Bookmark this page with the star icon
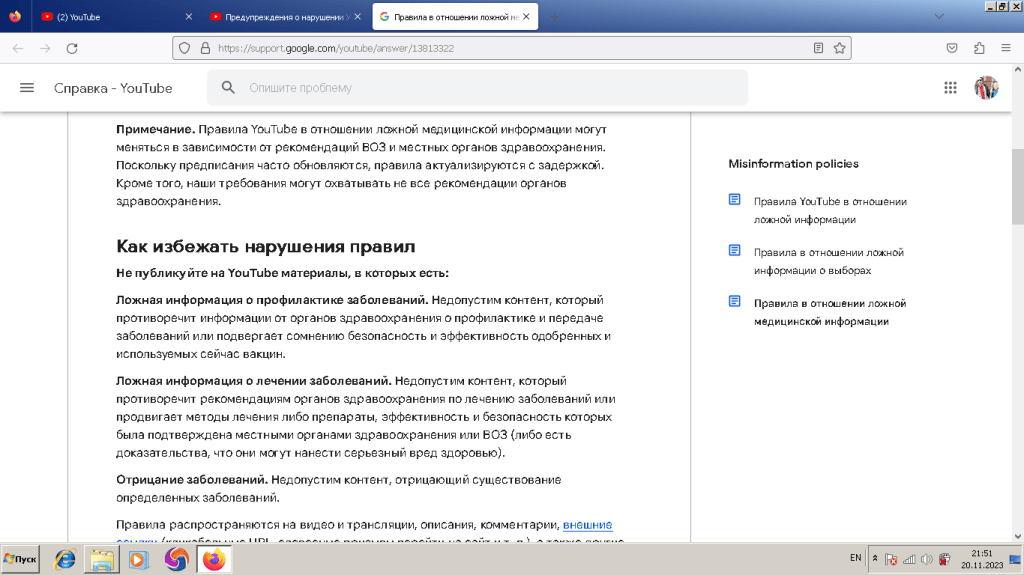 [840, 48]
